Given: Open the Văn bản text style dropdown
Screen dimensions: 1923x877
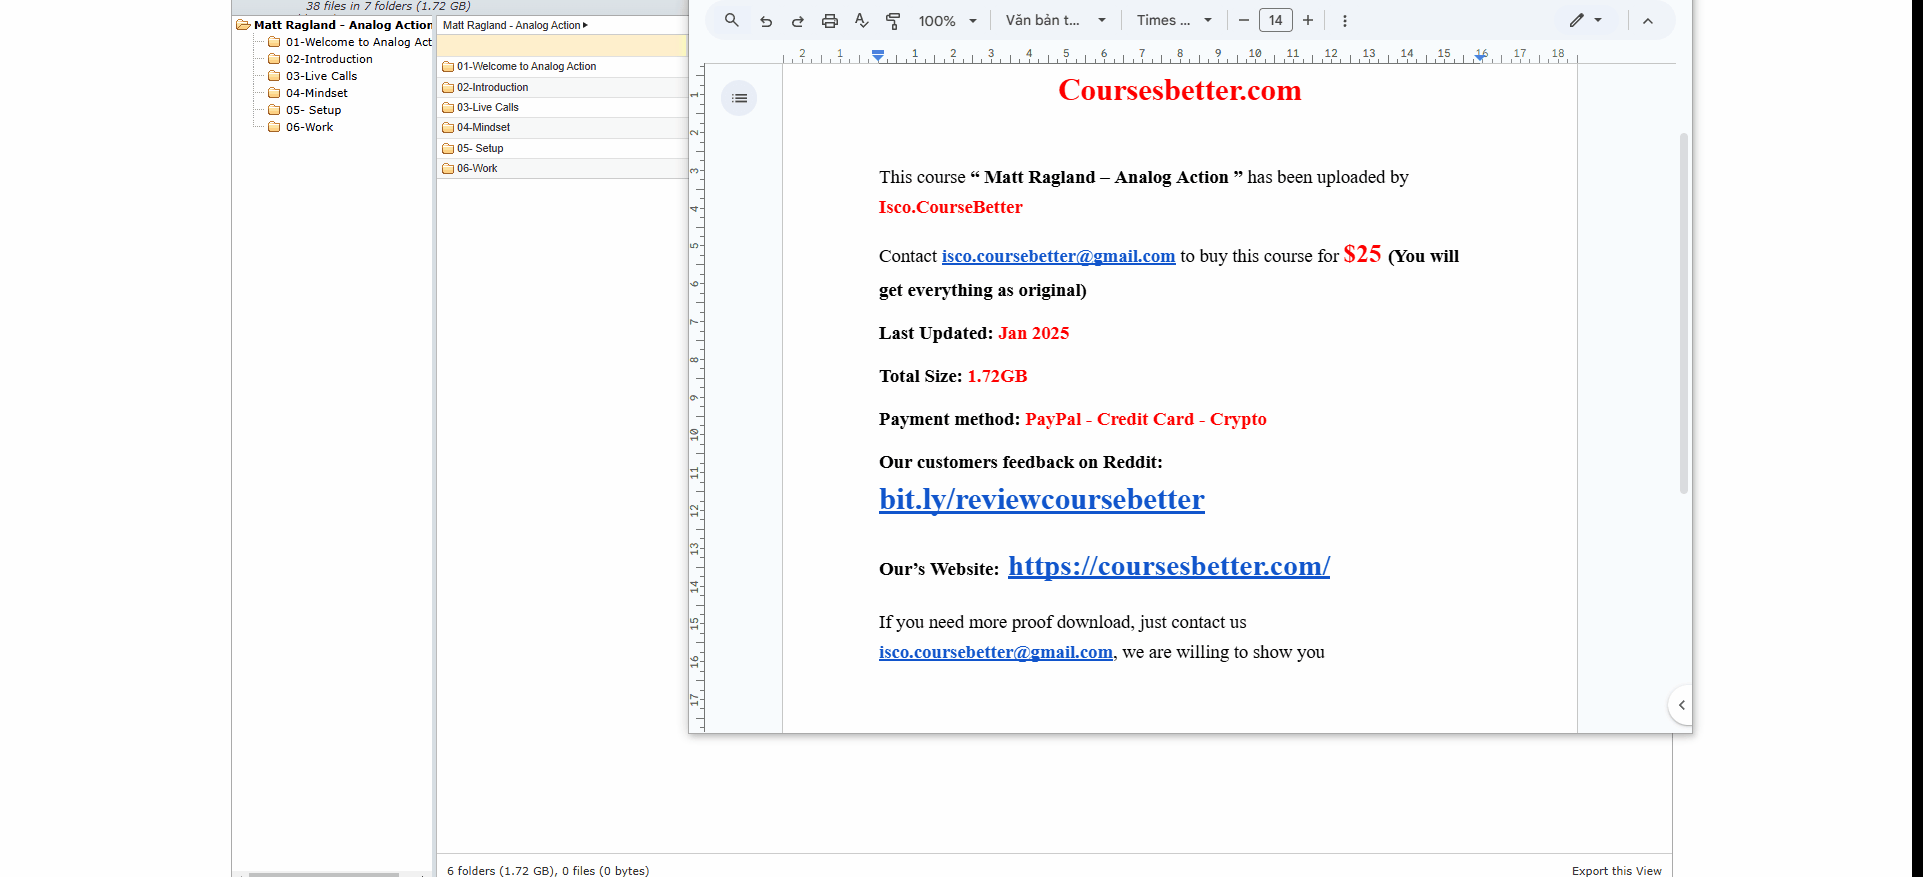Looking at the screenshot, I should pos(1055,20).
